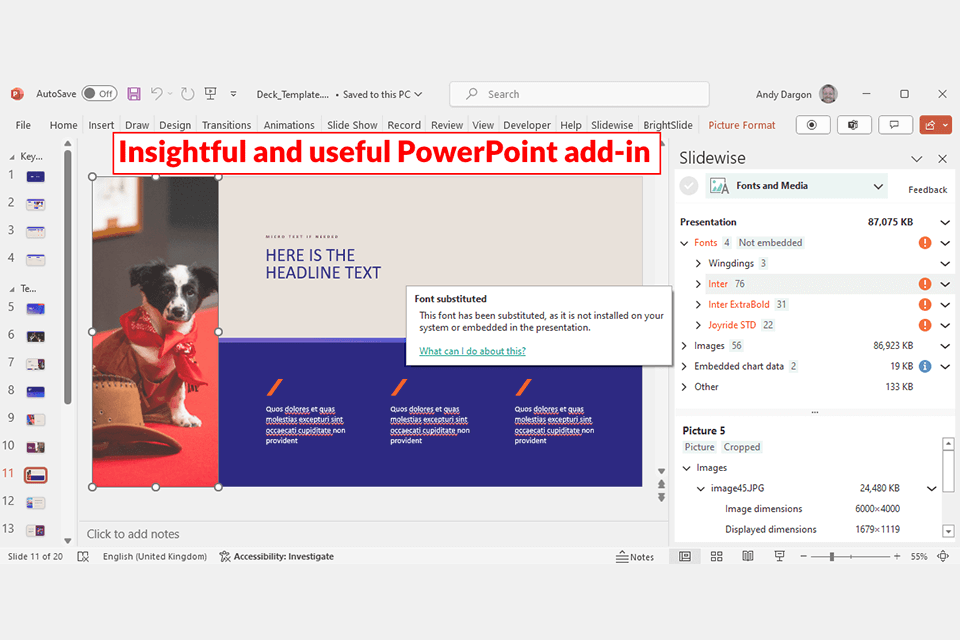
Task: Start Slide Show from status bar
Action: (779, 557)
